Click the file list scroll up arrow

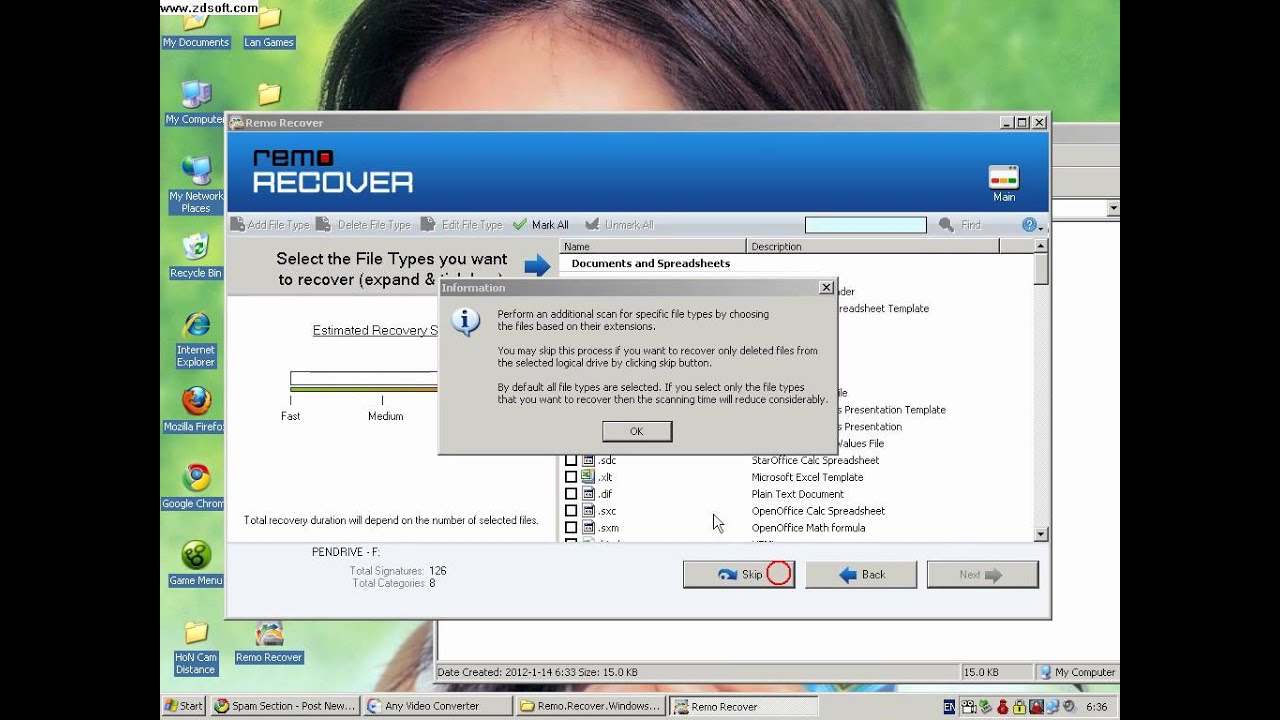(x=1041, y=246)
